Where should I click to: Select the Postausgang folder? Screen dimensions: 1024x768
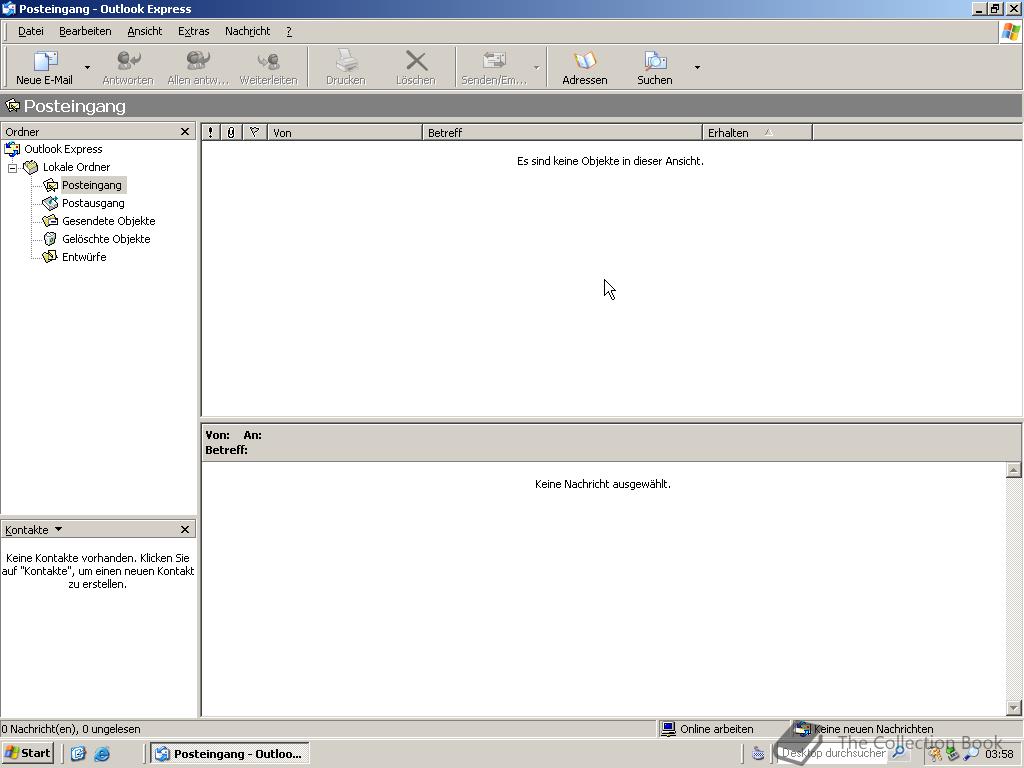(x=93, y=203)
